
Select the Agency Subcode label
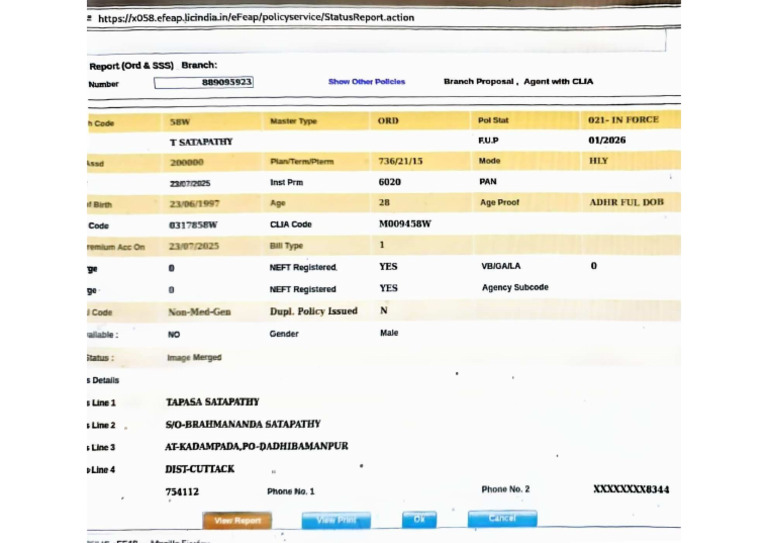click(515, 287)
